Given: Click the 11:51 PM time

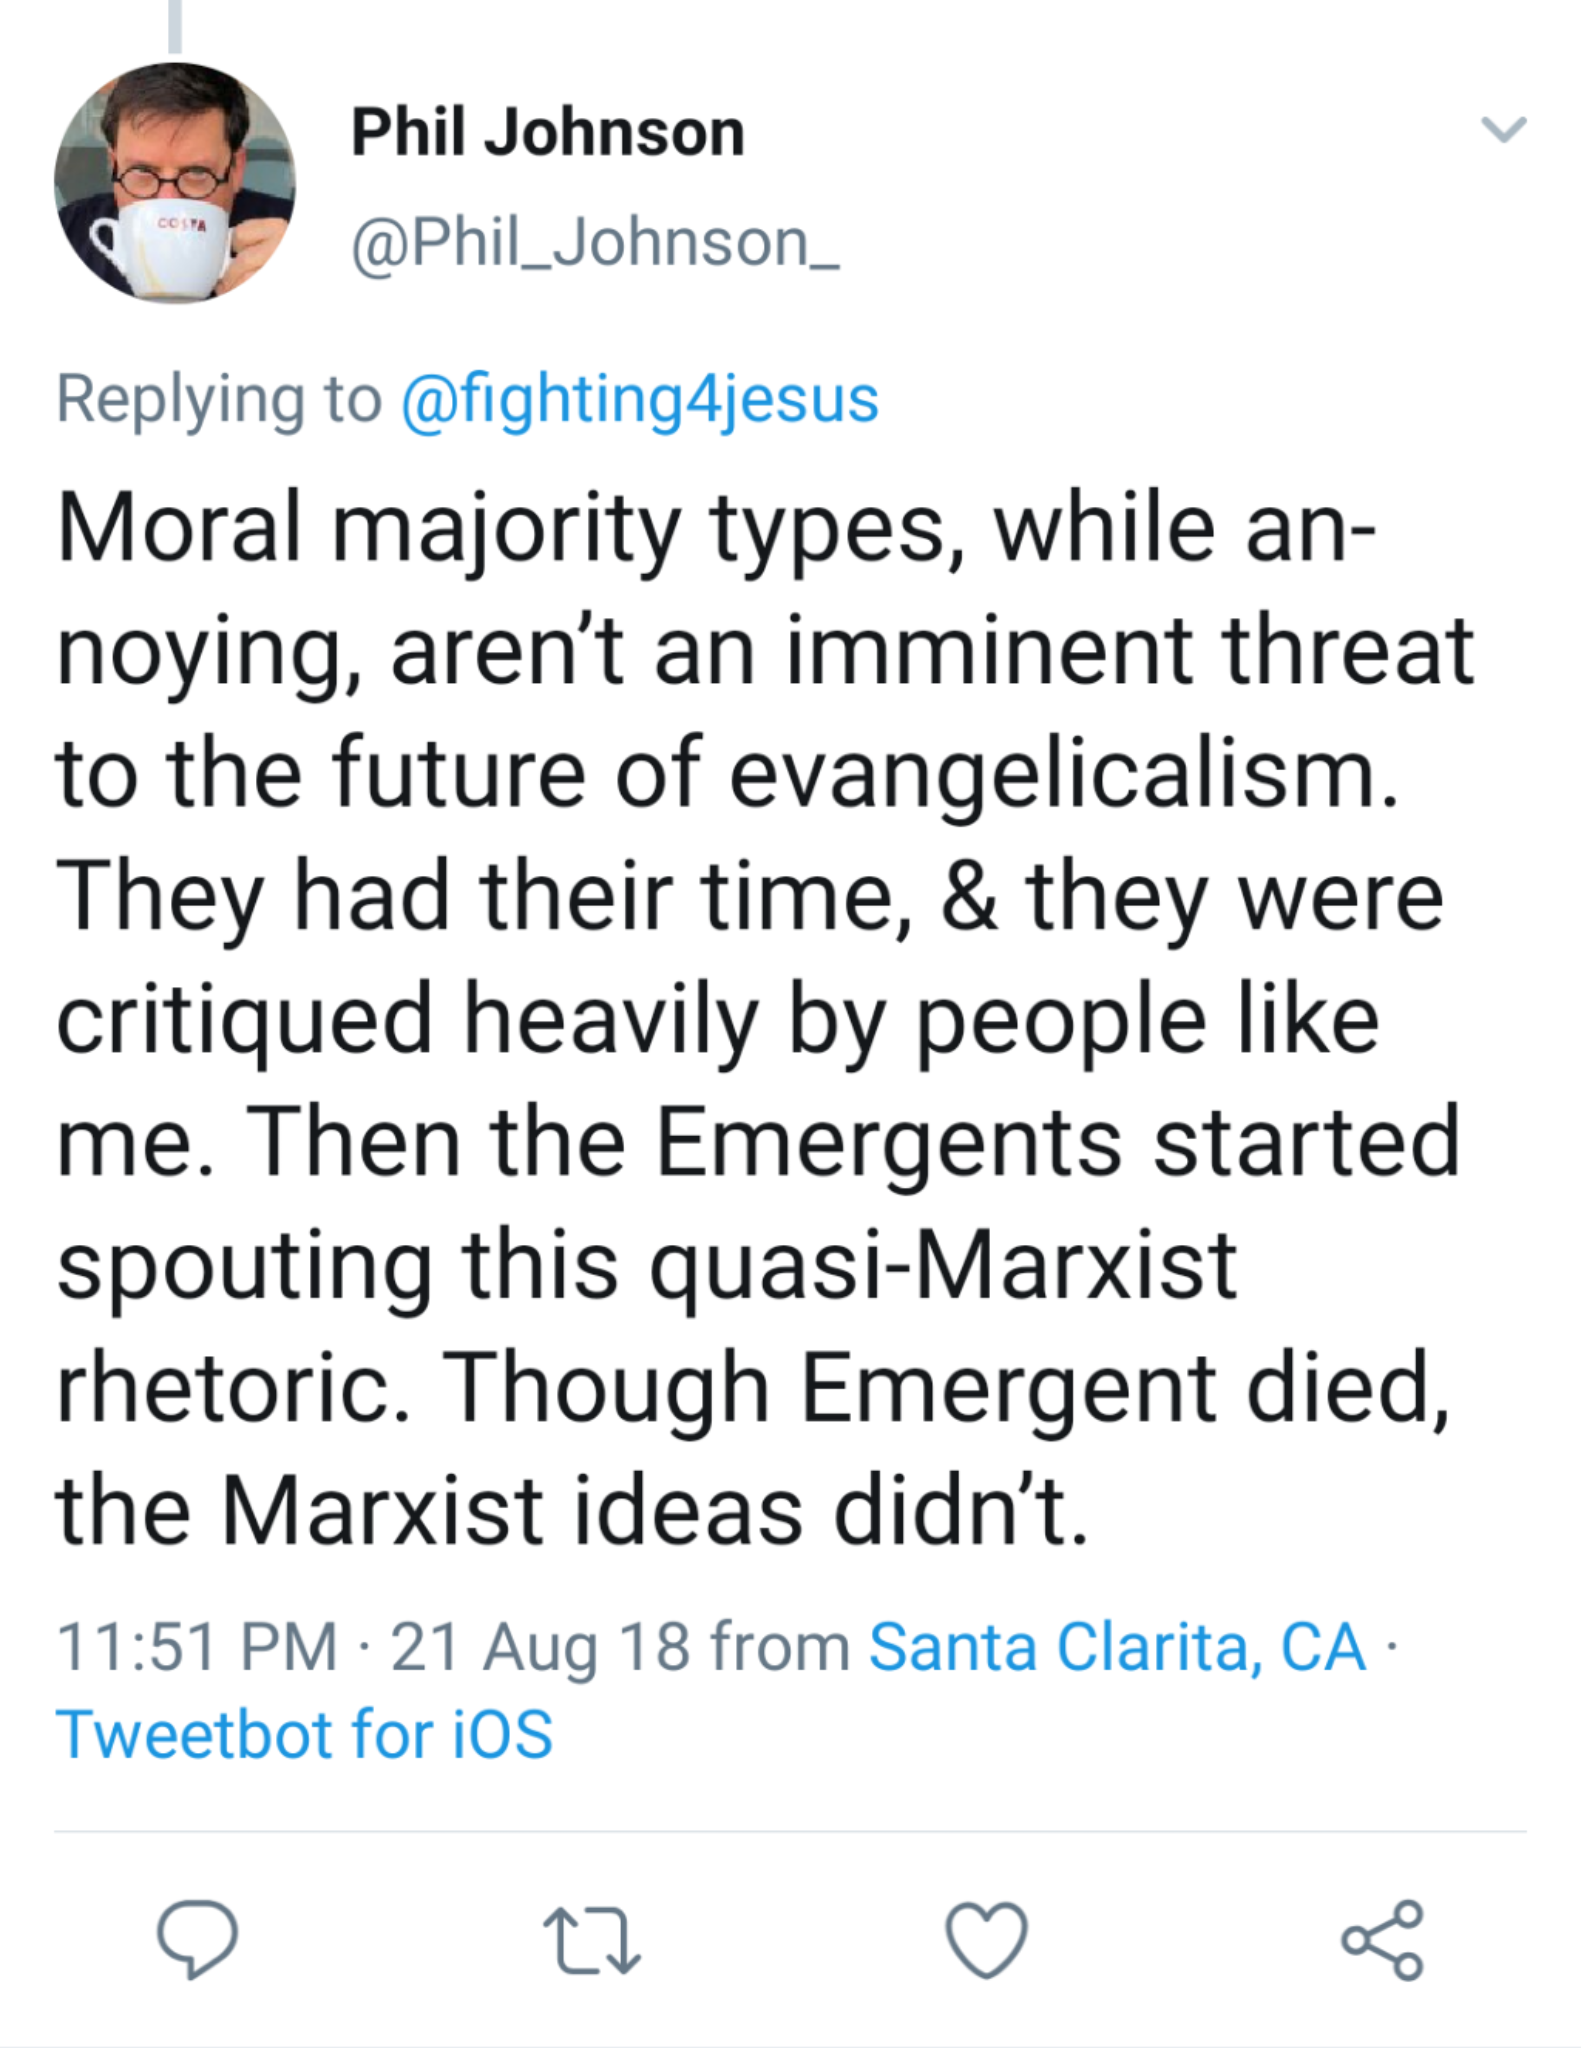Looking at the screenshot, I should coord(197,1646).
